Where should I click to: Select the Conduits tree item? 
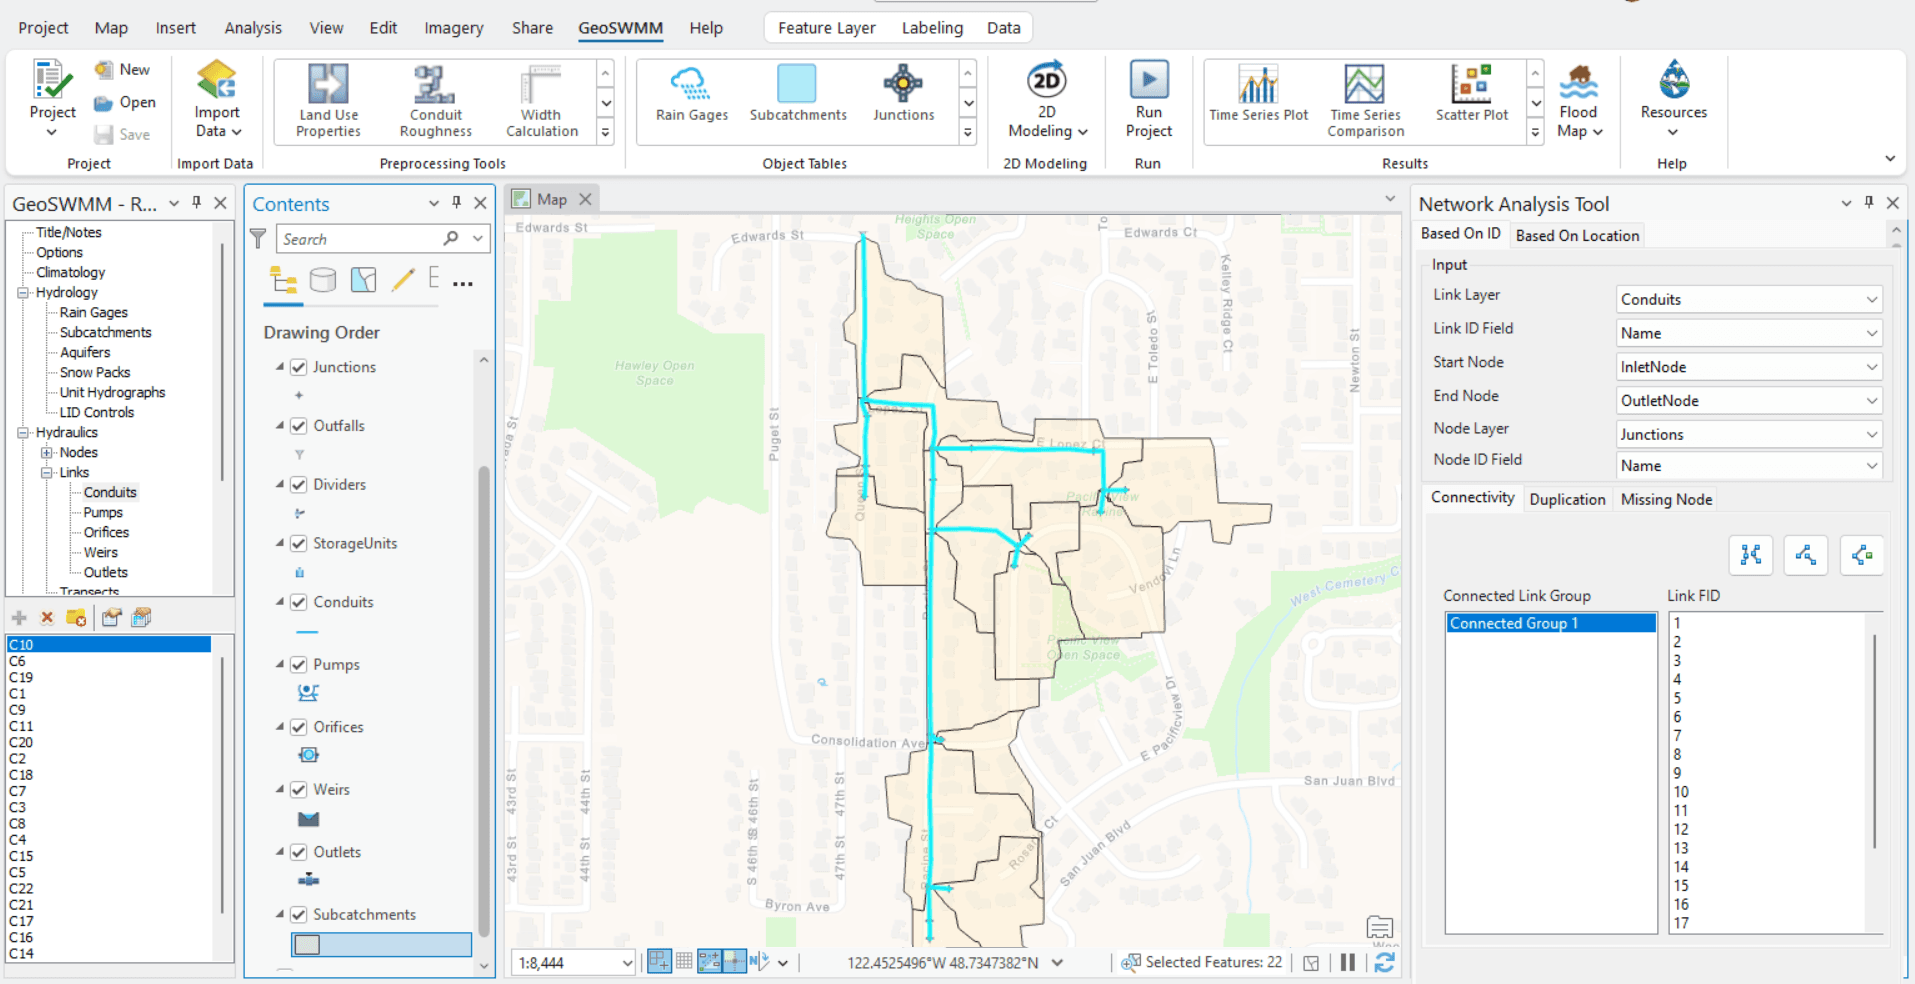(x=110, y=492)
